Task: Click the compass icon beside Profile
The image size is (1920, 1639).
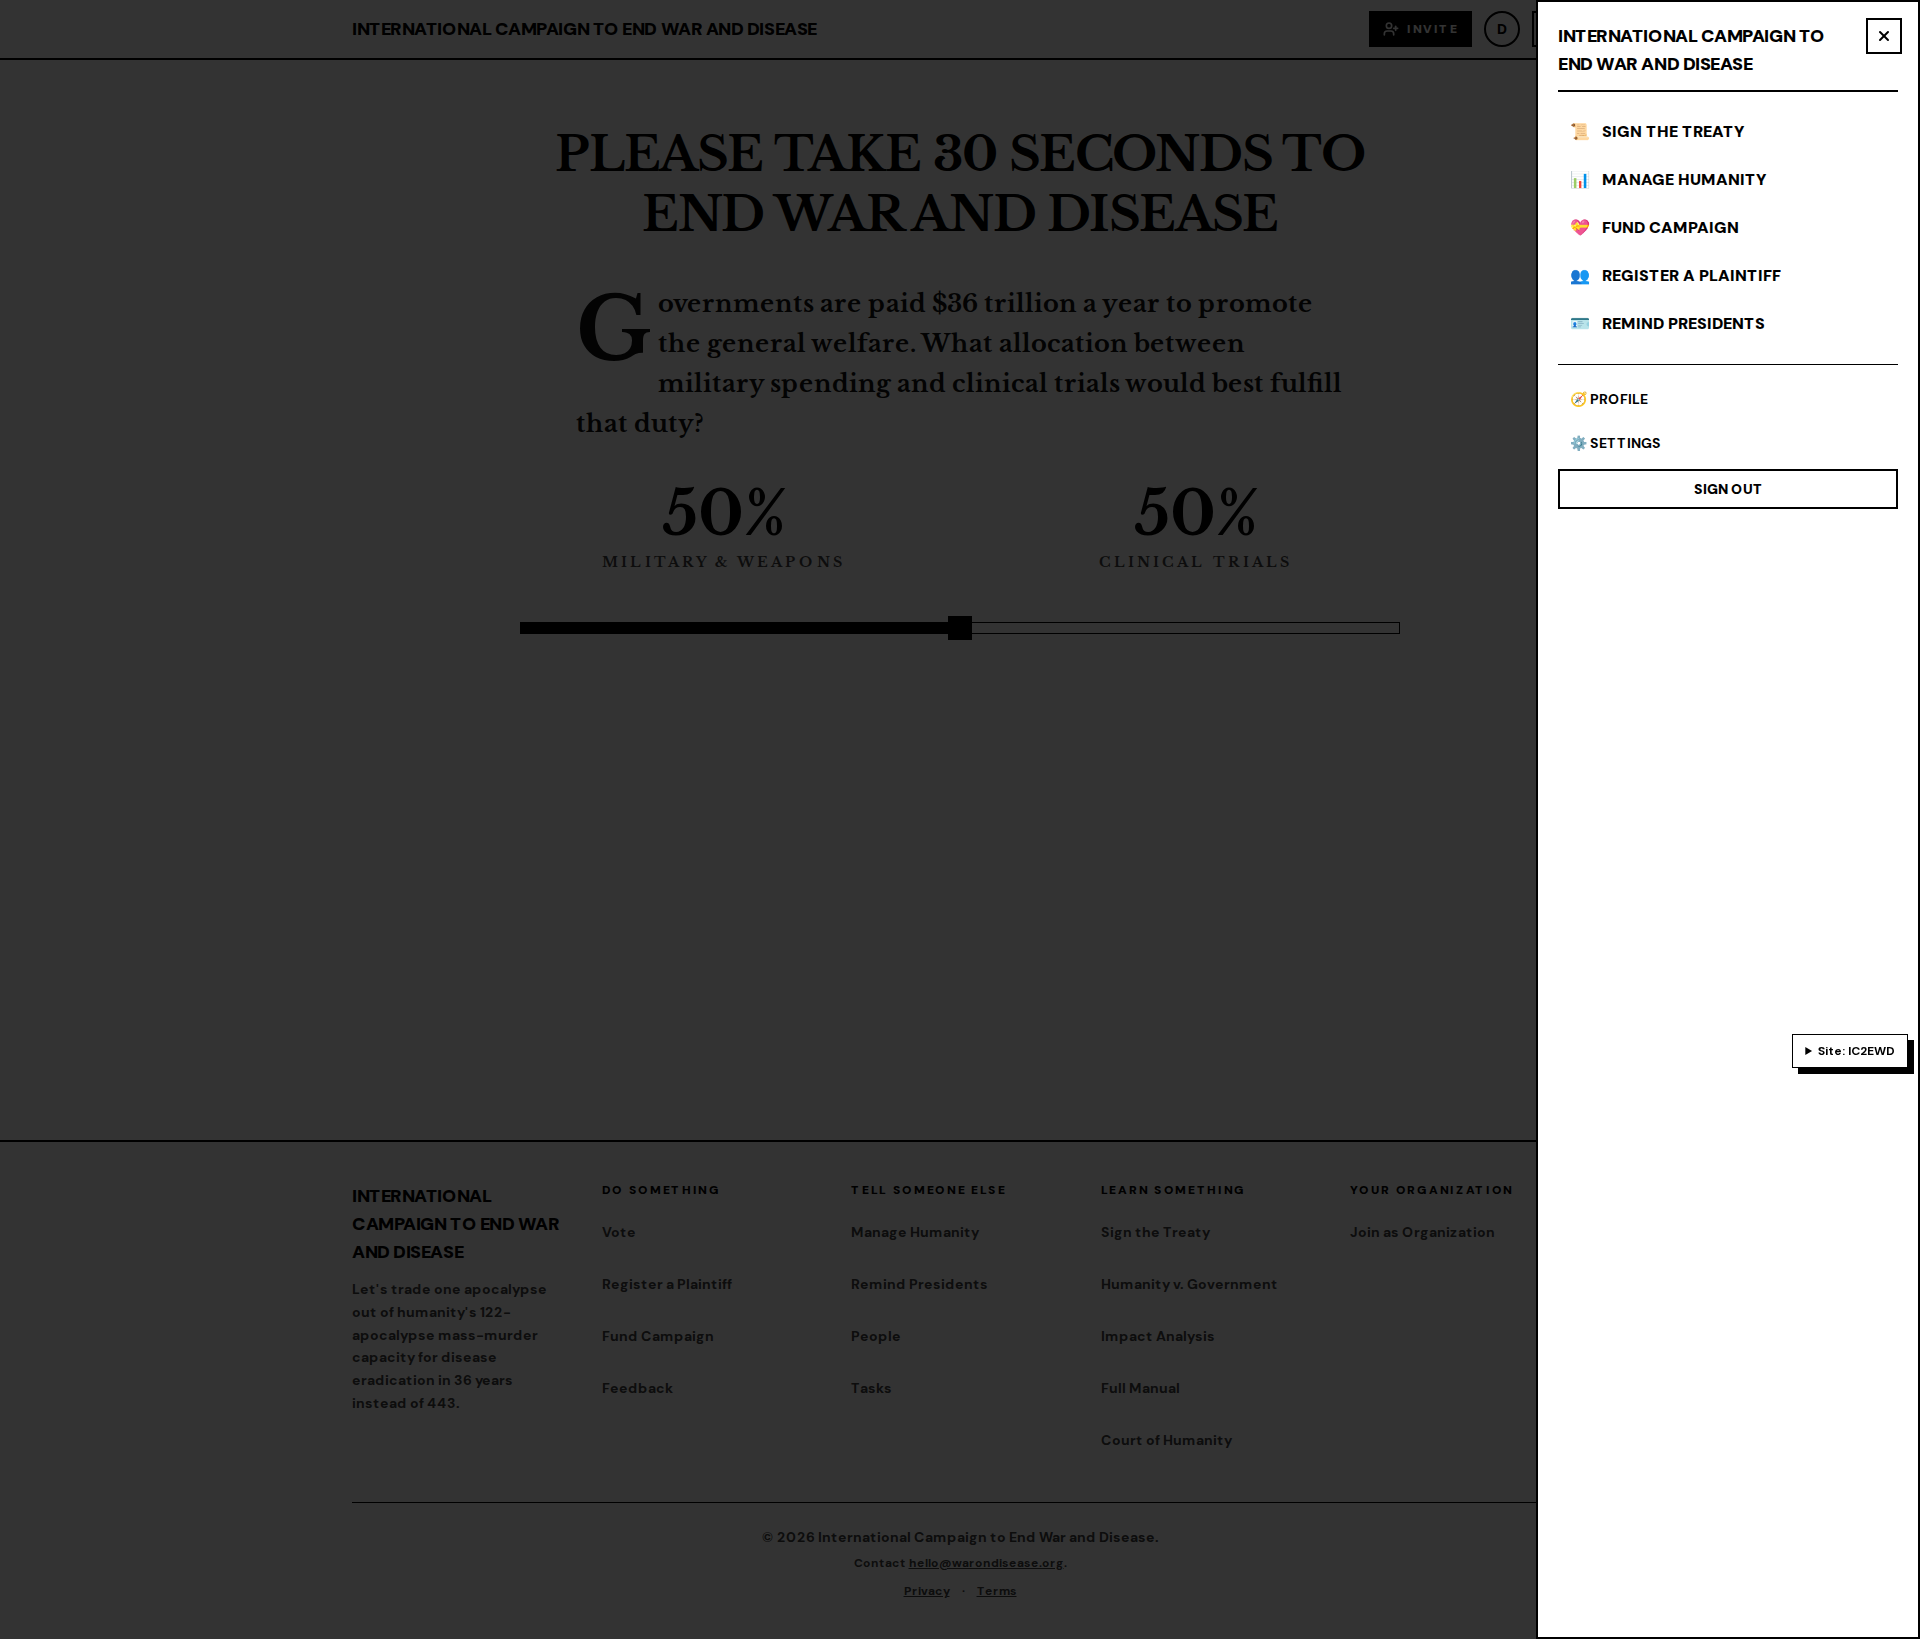Action: click(x=1578, y=399)
